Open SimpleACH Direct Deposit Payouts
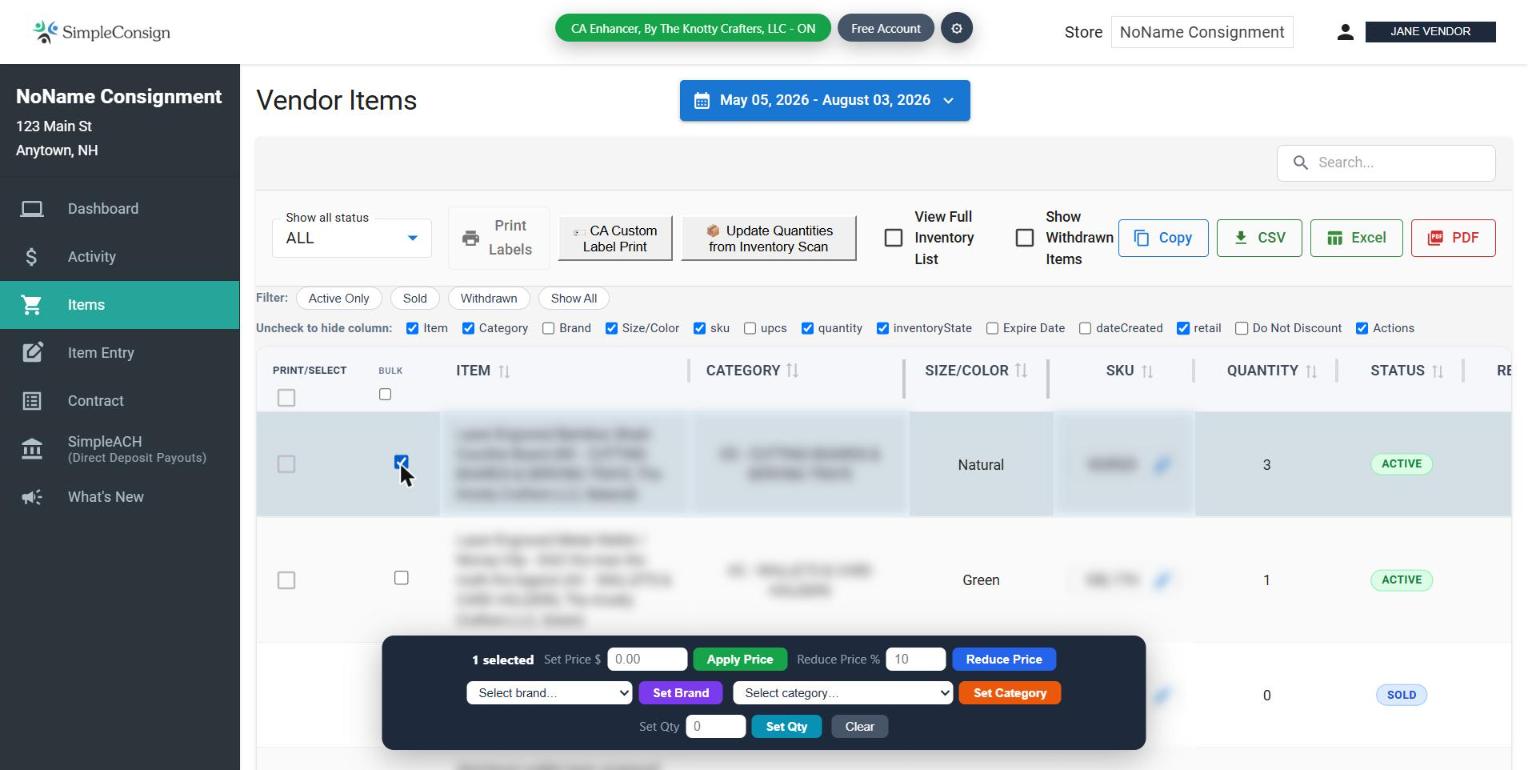The width and height of the screenshot is (1536, 770). (x=120, y=449)
